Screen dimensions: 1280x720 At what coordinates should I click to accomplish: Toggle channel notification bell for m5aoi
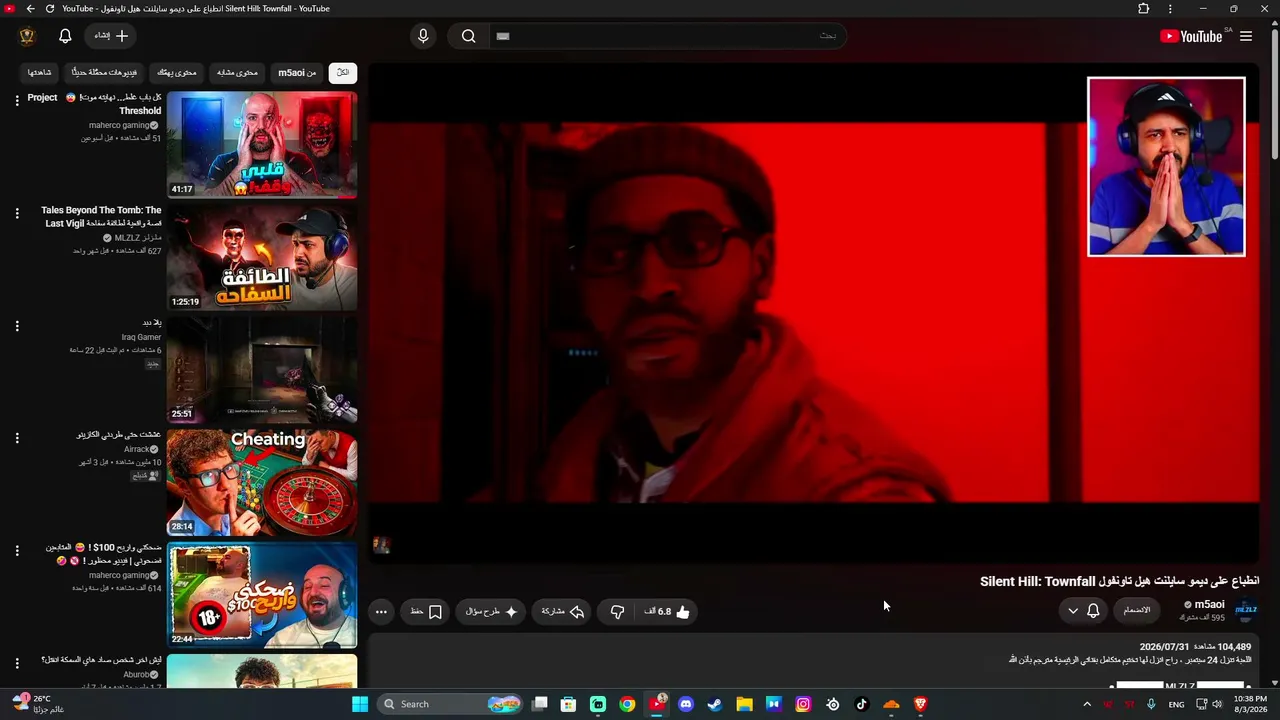[x=1093, y=610]
